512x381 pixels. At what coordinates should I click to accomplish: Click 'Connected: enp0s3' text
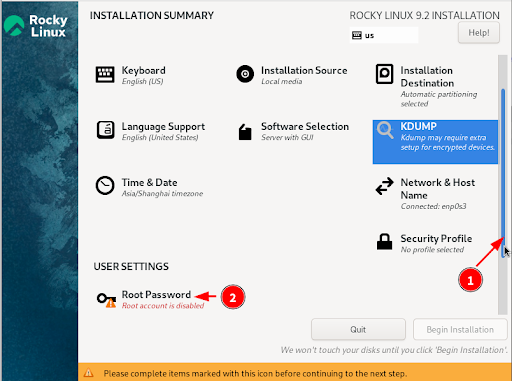tap(433, 207)
